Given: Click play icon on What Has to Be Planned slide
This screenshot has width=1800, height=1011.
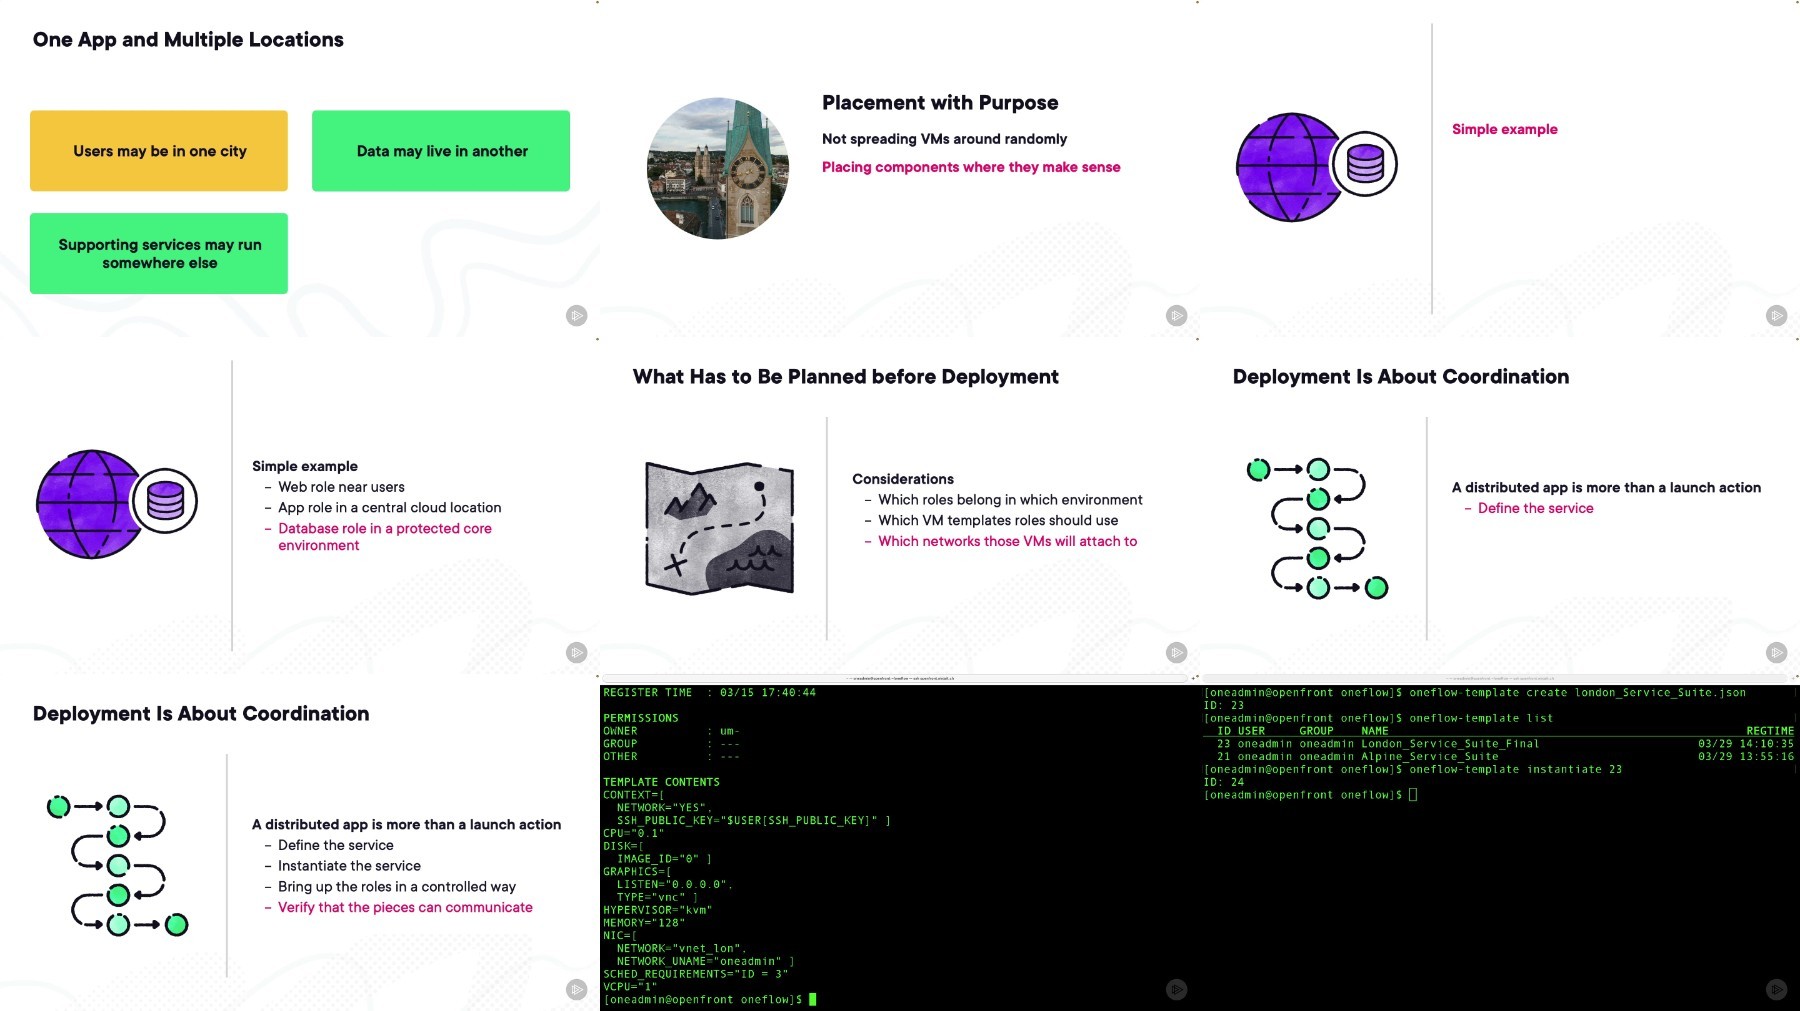Looking at the screenshot, I should pos(1177,652).
